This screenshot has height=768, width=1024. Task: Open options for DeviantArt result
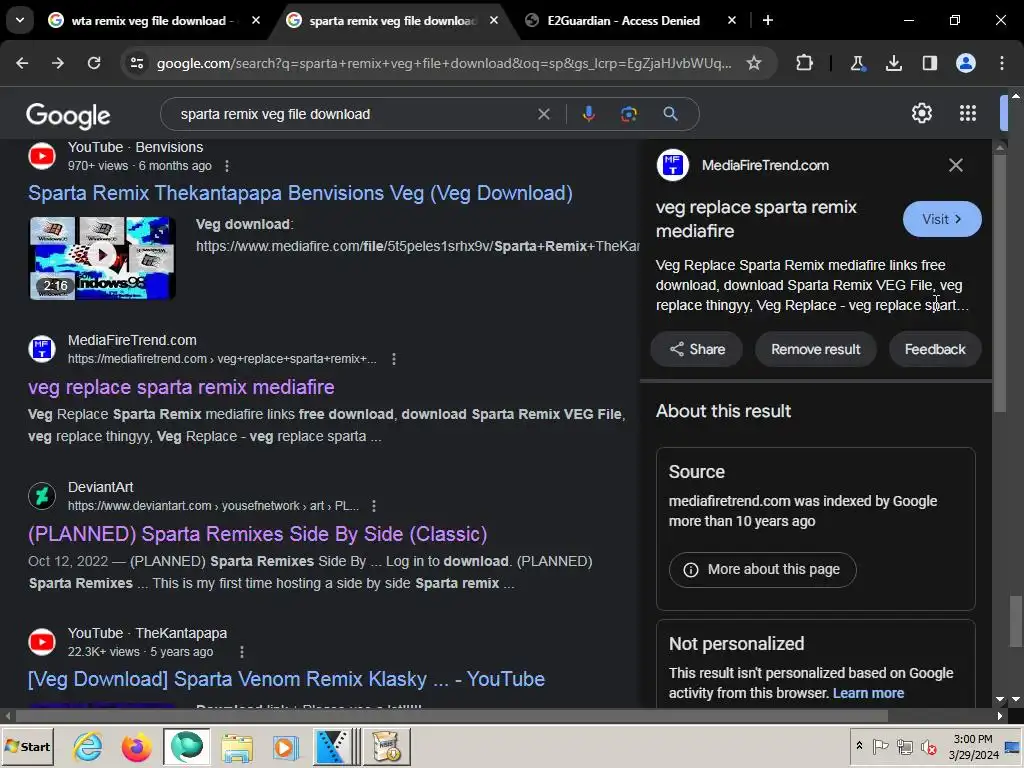point(374,505)
